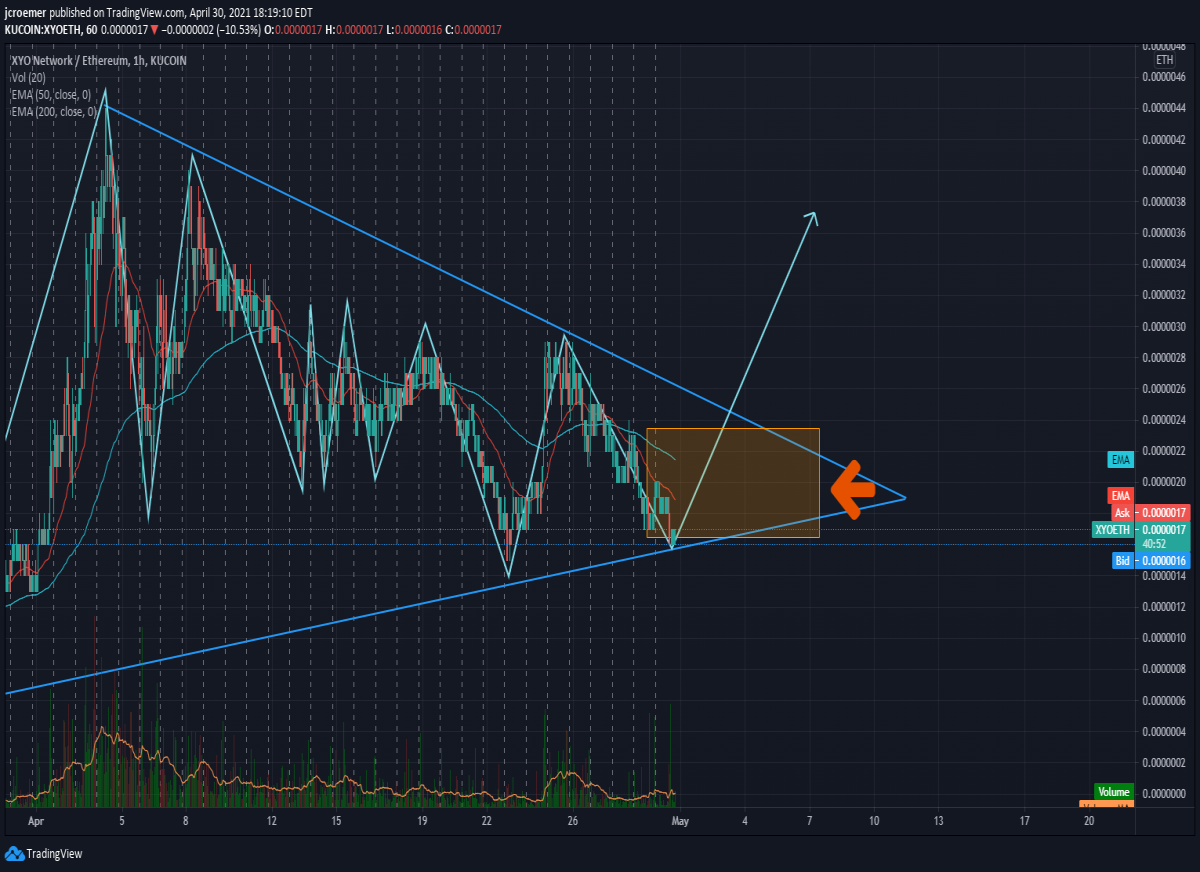Click price axis value '0.0000036'
Image resolution: width=1200 pixels, height=872 pixels.
click(x=1164, y=233)
